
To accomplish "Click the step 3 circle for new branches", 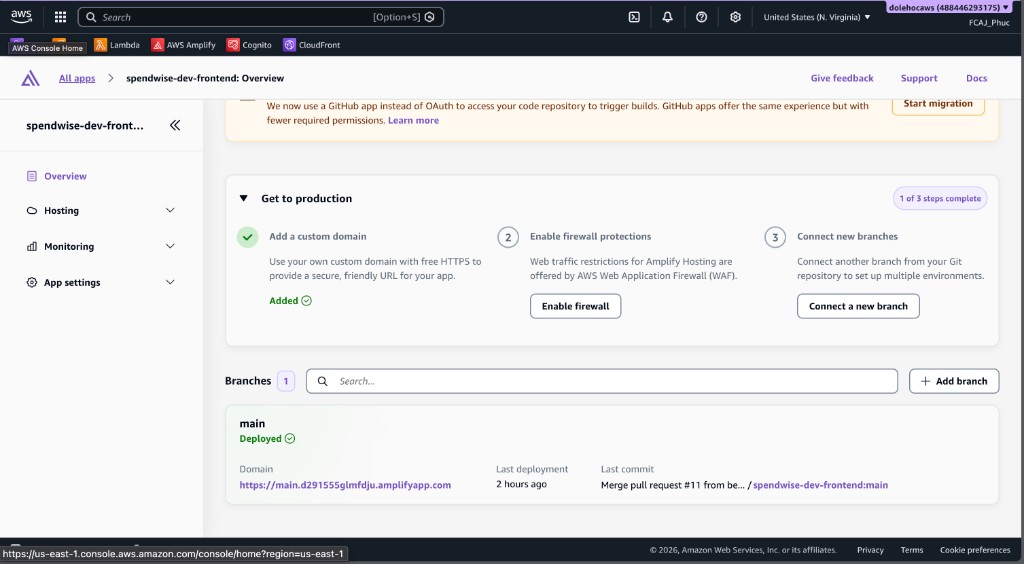I will (775, 237).
